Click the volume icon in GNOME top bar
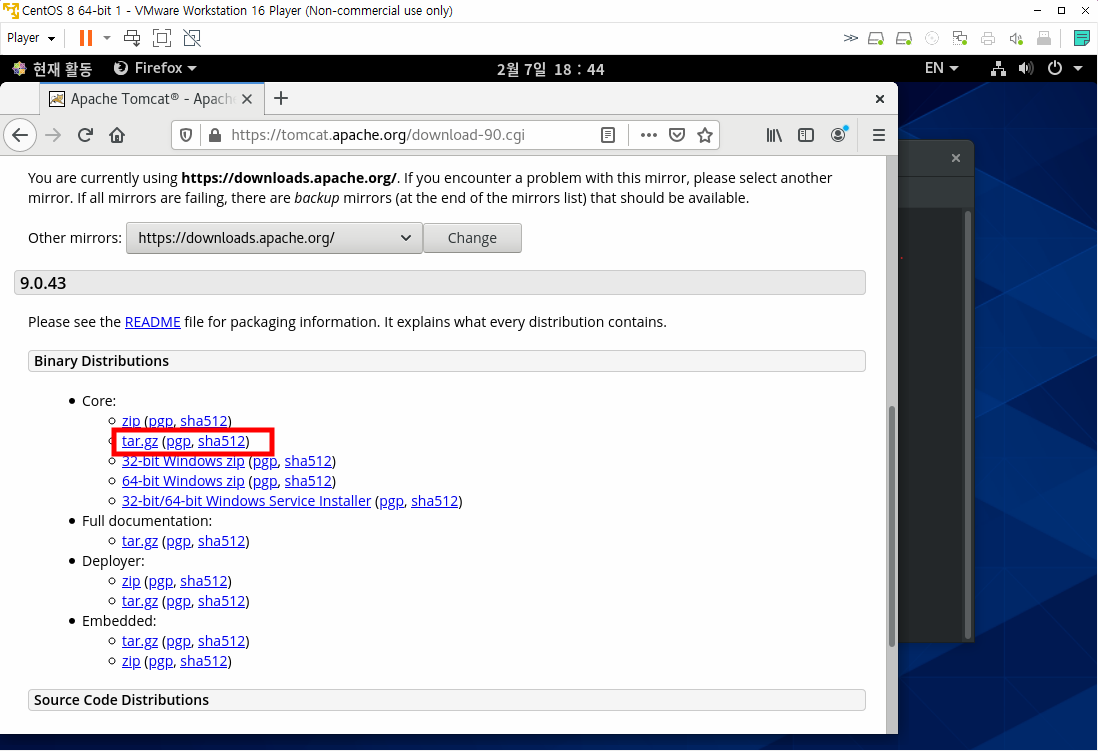Viewport: 1098px width, 751px height. pyautogui.click(x=1026, y=68)
